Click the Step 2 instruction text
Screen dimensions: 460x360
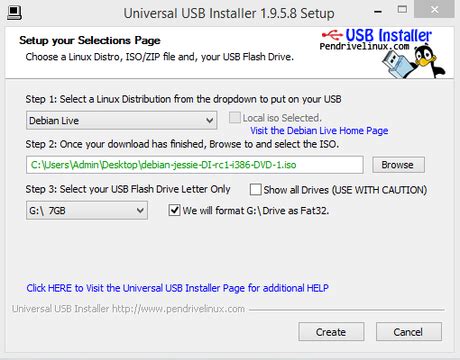tap(182, 144)
